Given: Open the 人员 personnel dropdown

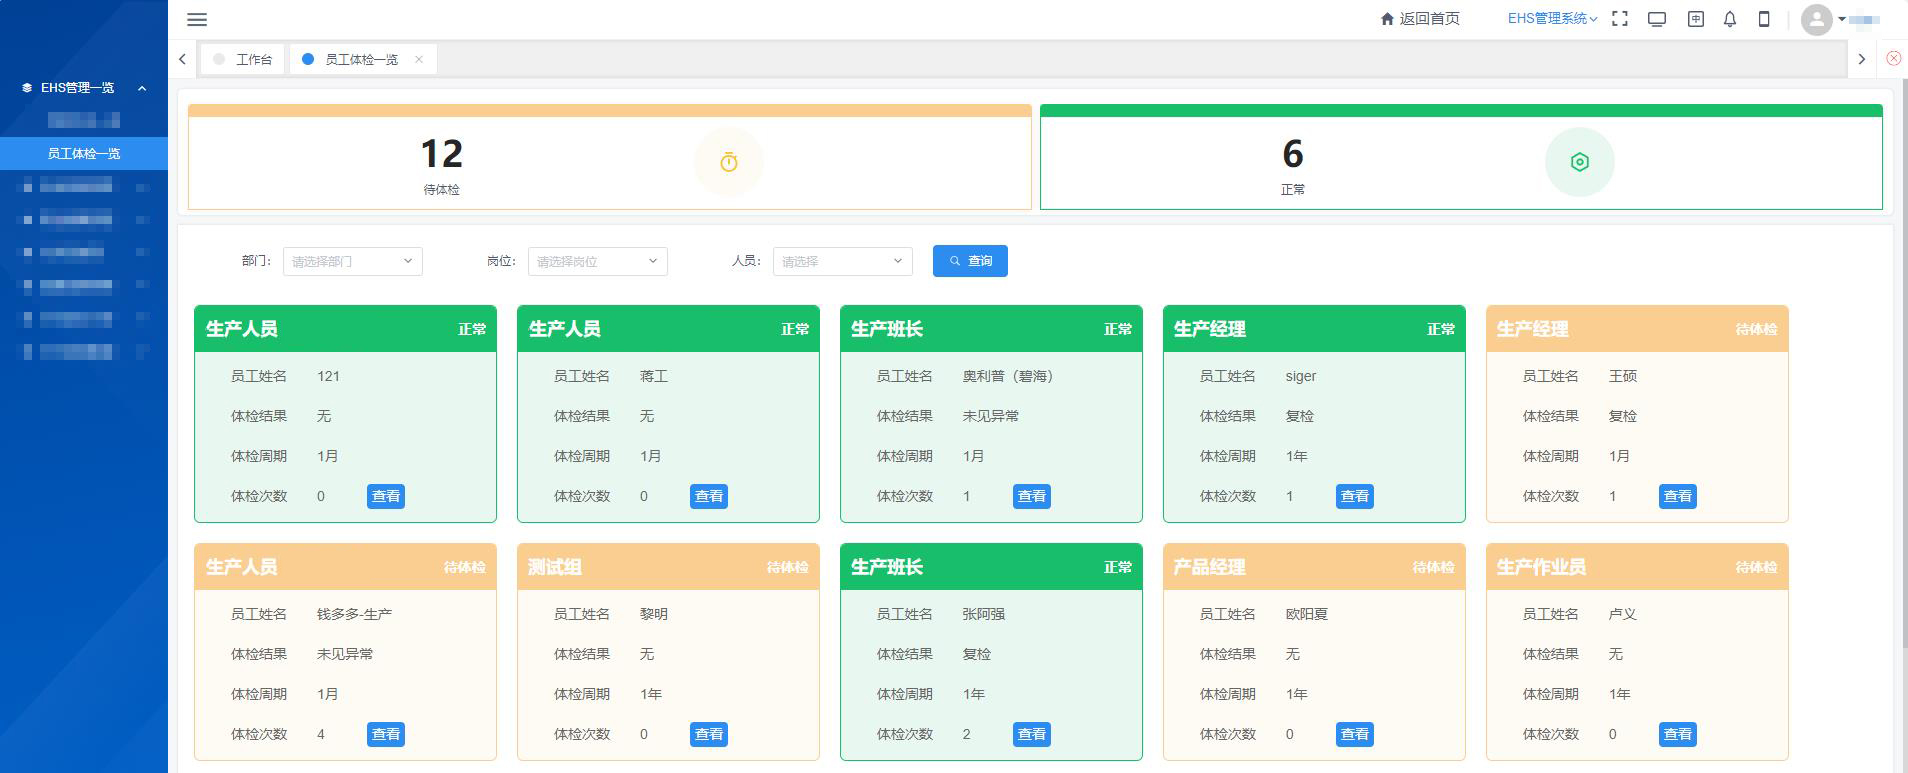Looking at the screenshot, I should point(842,261).
